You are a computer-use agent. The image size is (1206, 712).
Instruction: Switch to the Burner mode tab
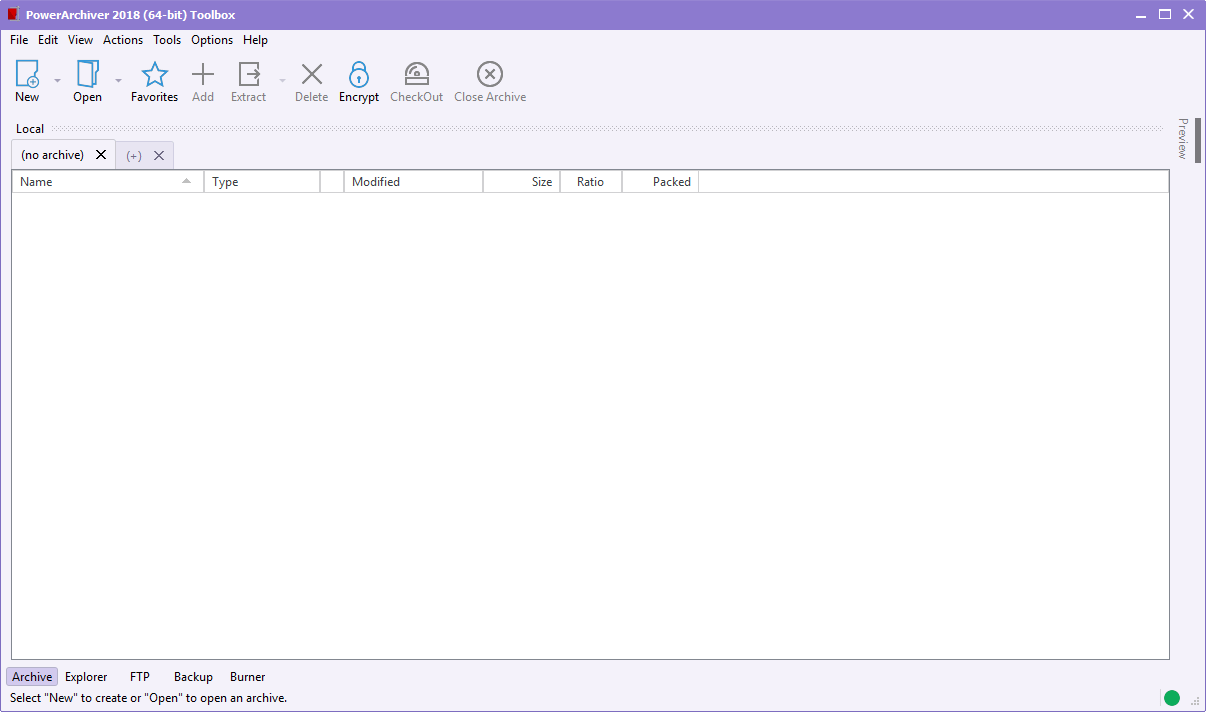[x=247, y=677]
